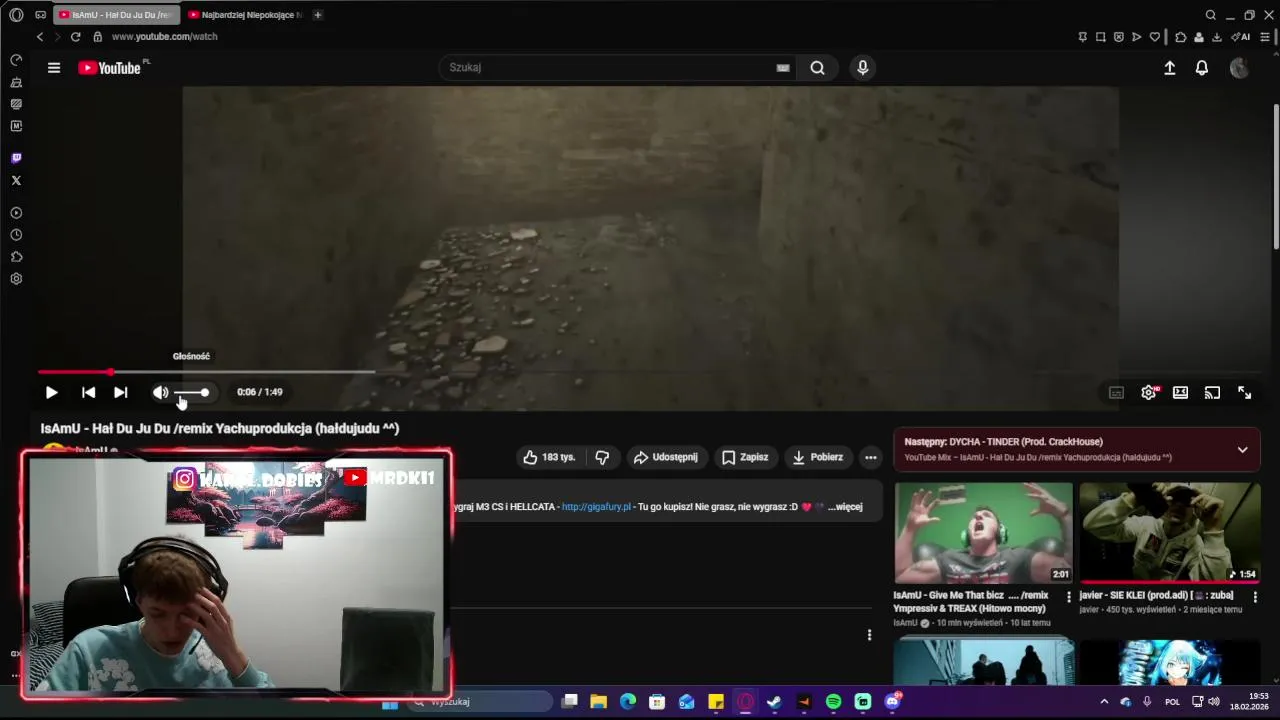
Task: Like the video with 183 tys.
Action: 549,457
